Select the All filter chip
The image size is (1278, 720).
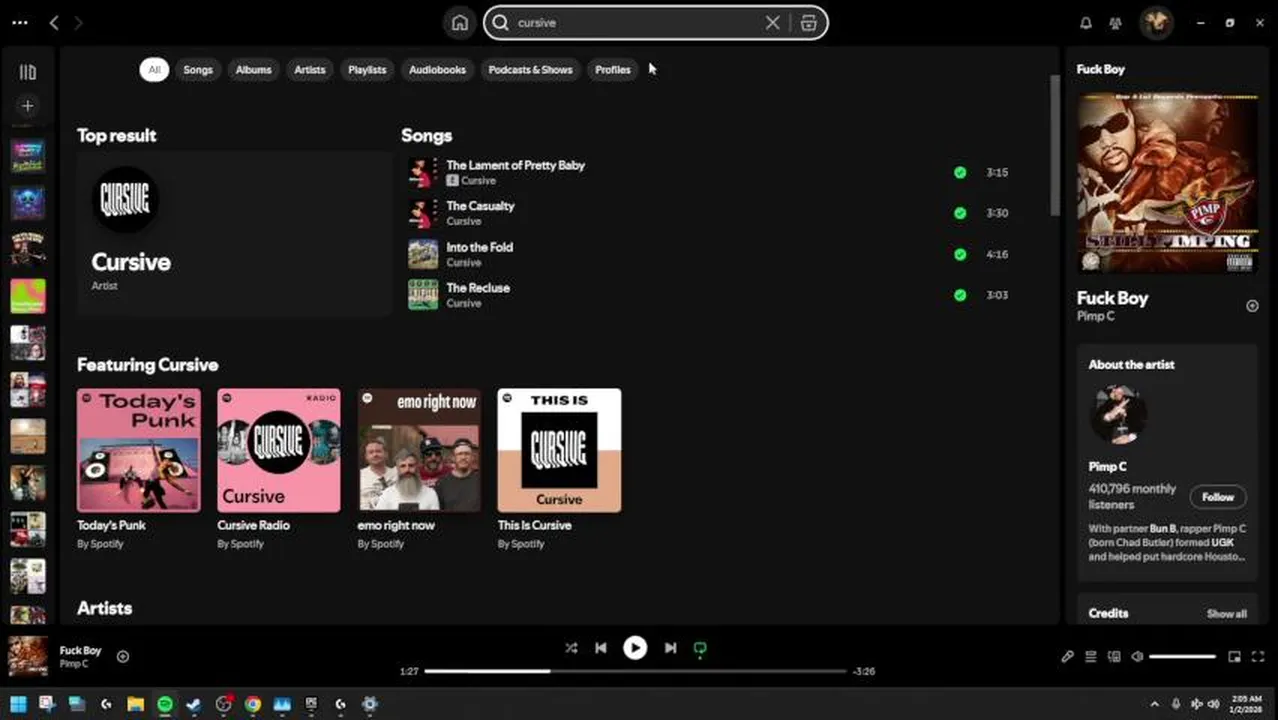(x=154, y=69)
